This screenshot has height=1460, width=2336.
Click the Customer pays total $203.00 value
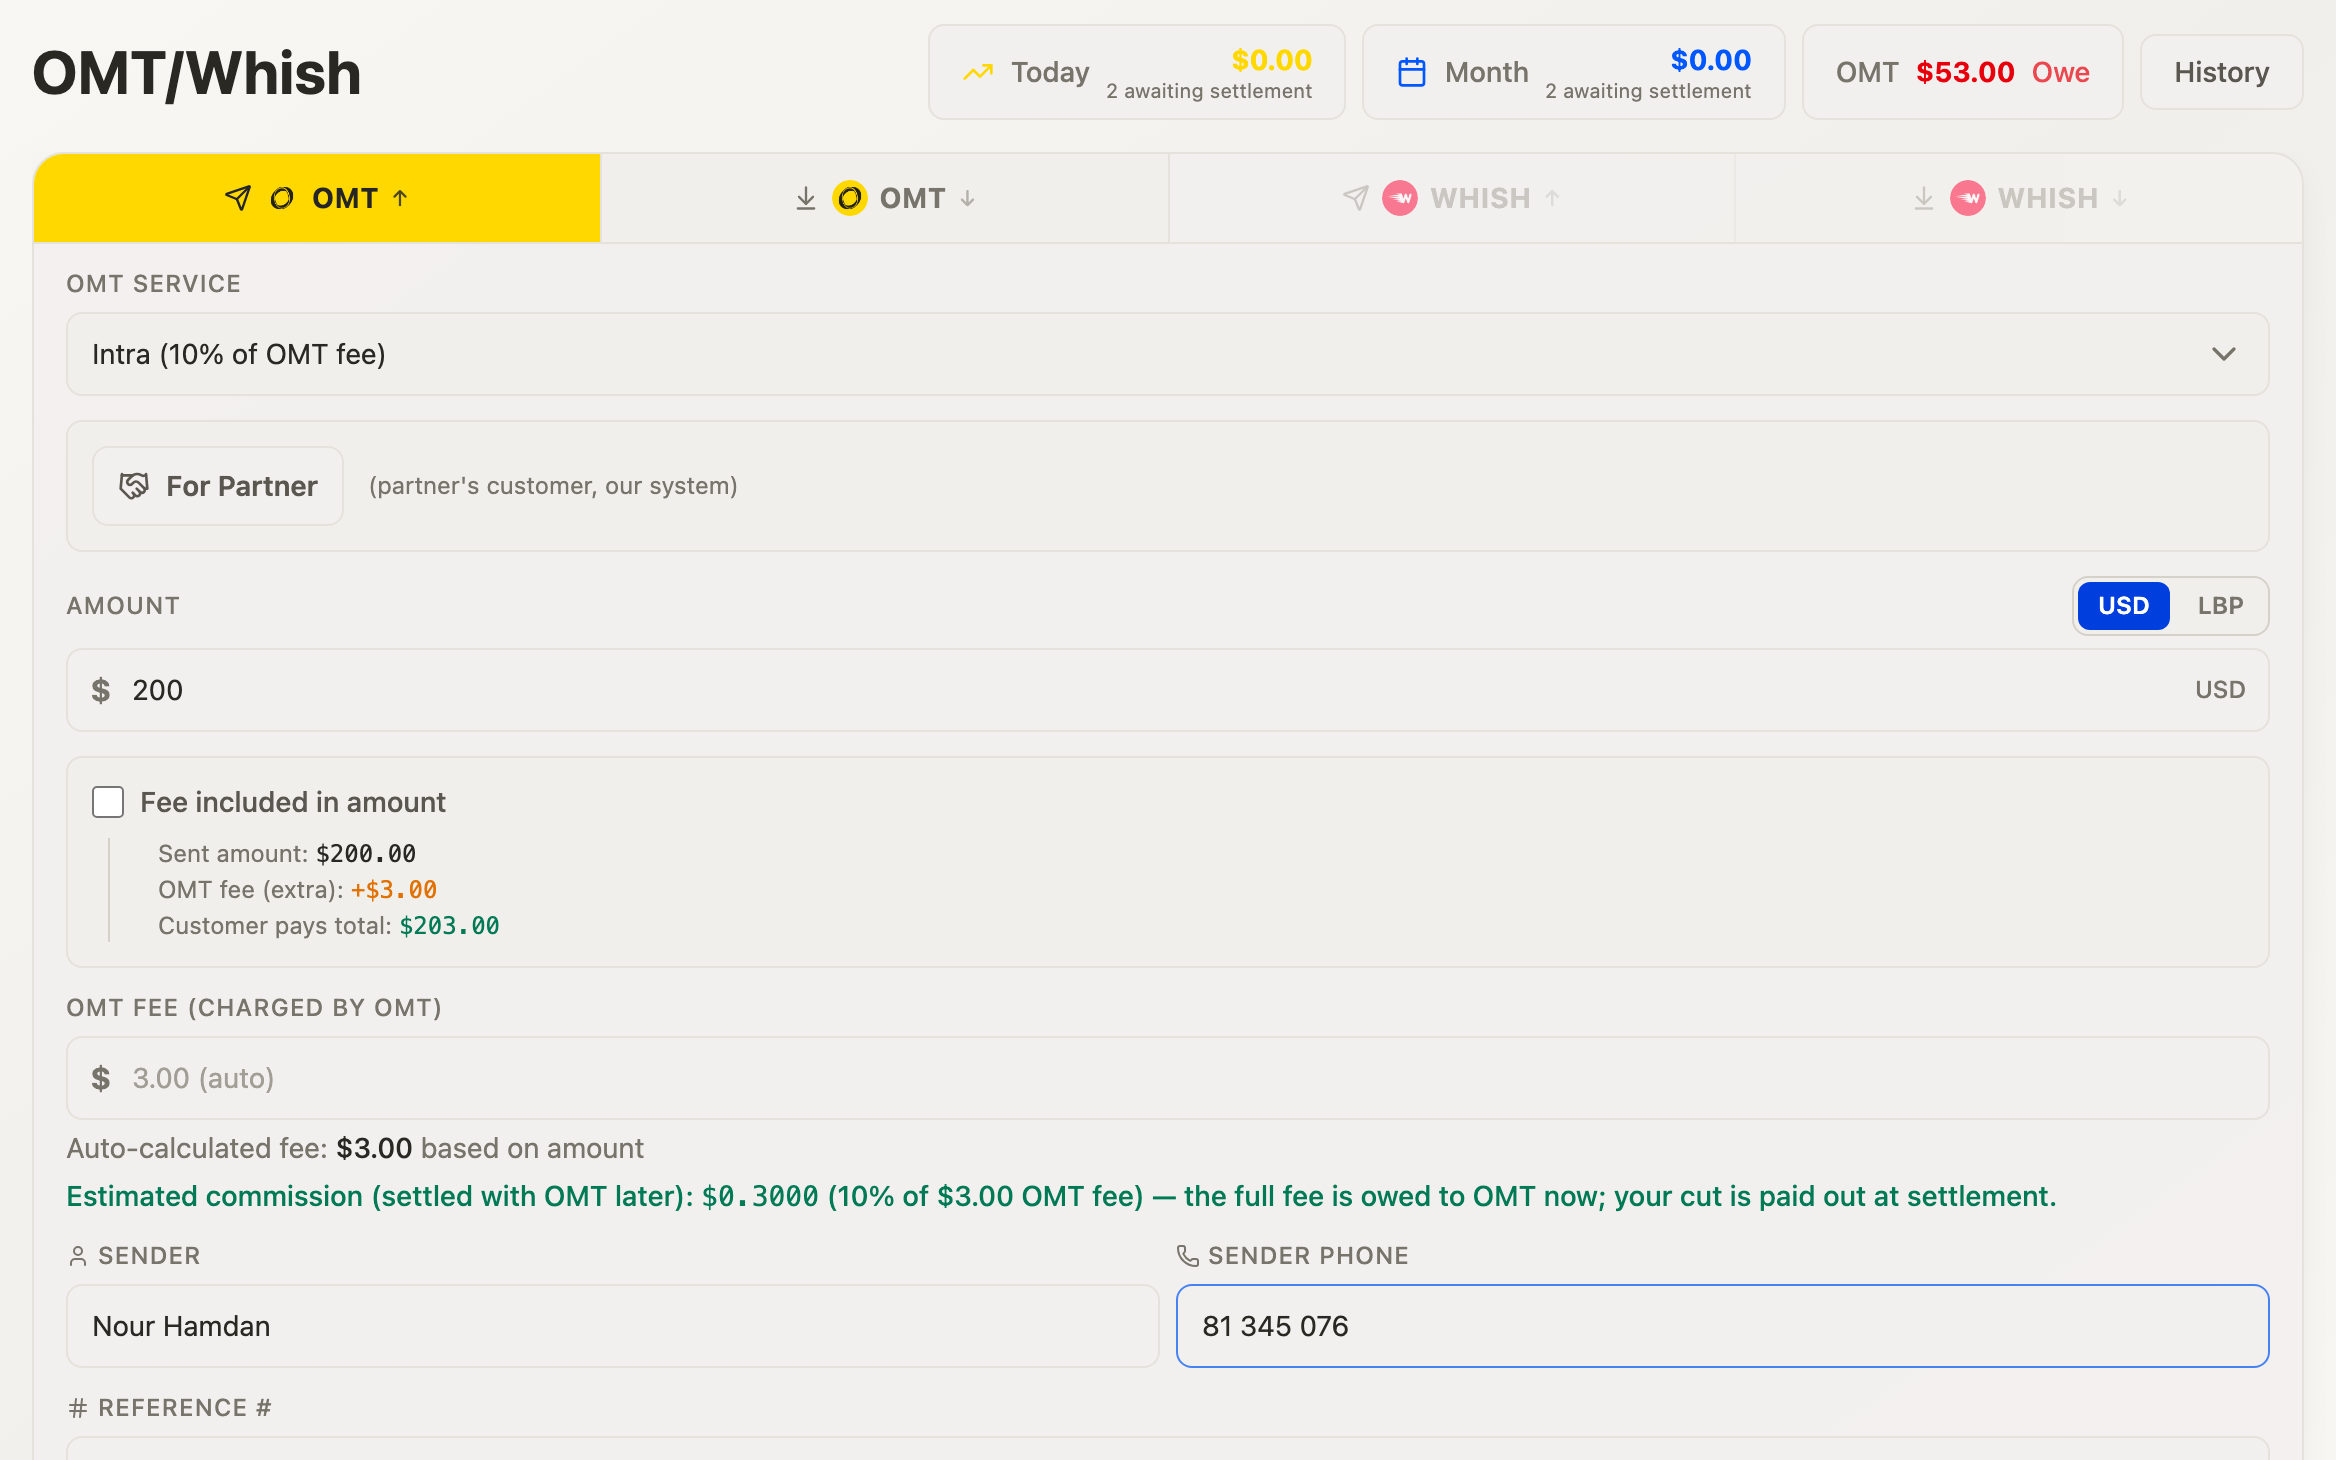[x=450, y=926]
